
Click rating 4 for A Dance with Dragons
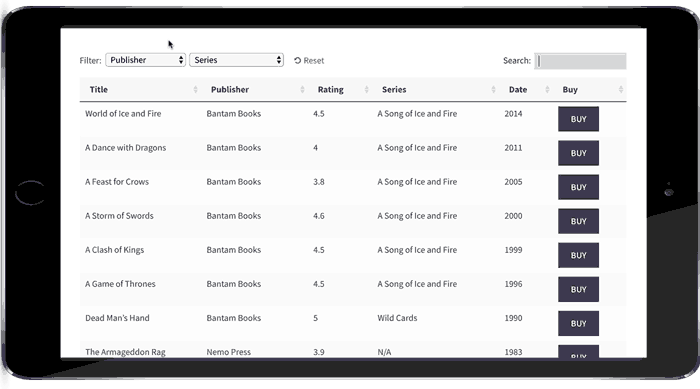click(x=316, y=148)
